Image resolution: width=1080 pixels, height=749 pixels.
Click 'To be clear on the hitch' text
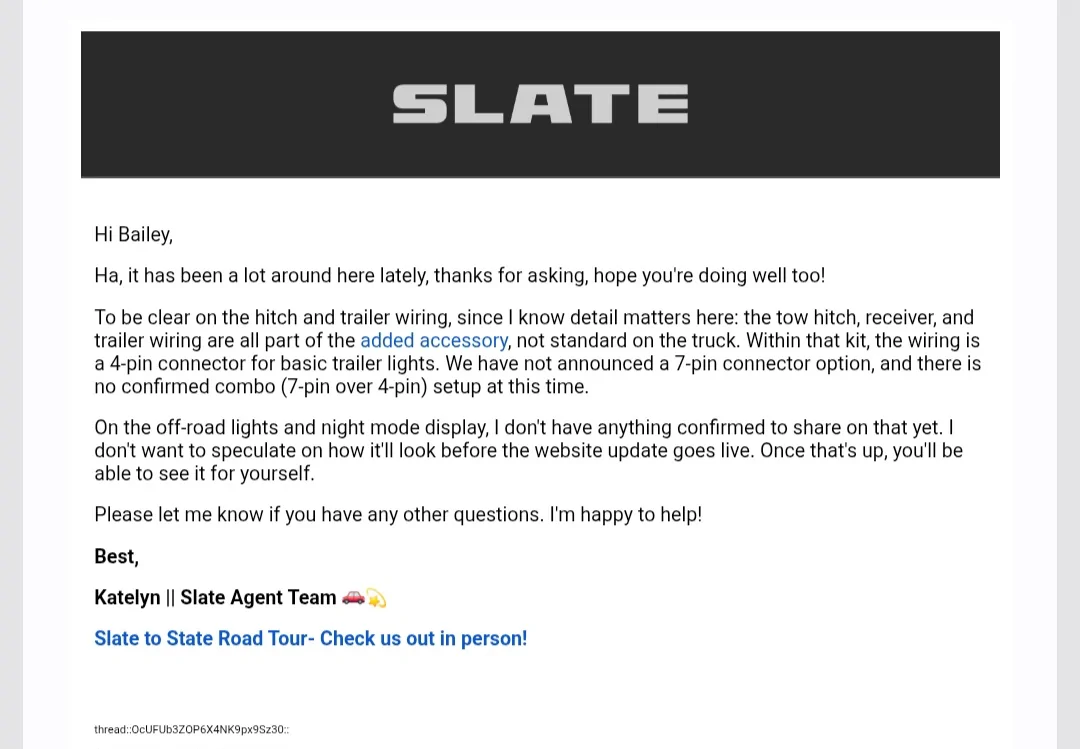pyautogui.click(x=196, y=318)
